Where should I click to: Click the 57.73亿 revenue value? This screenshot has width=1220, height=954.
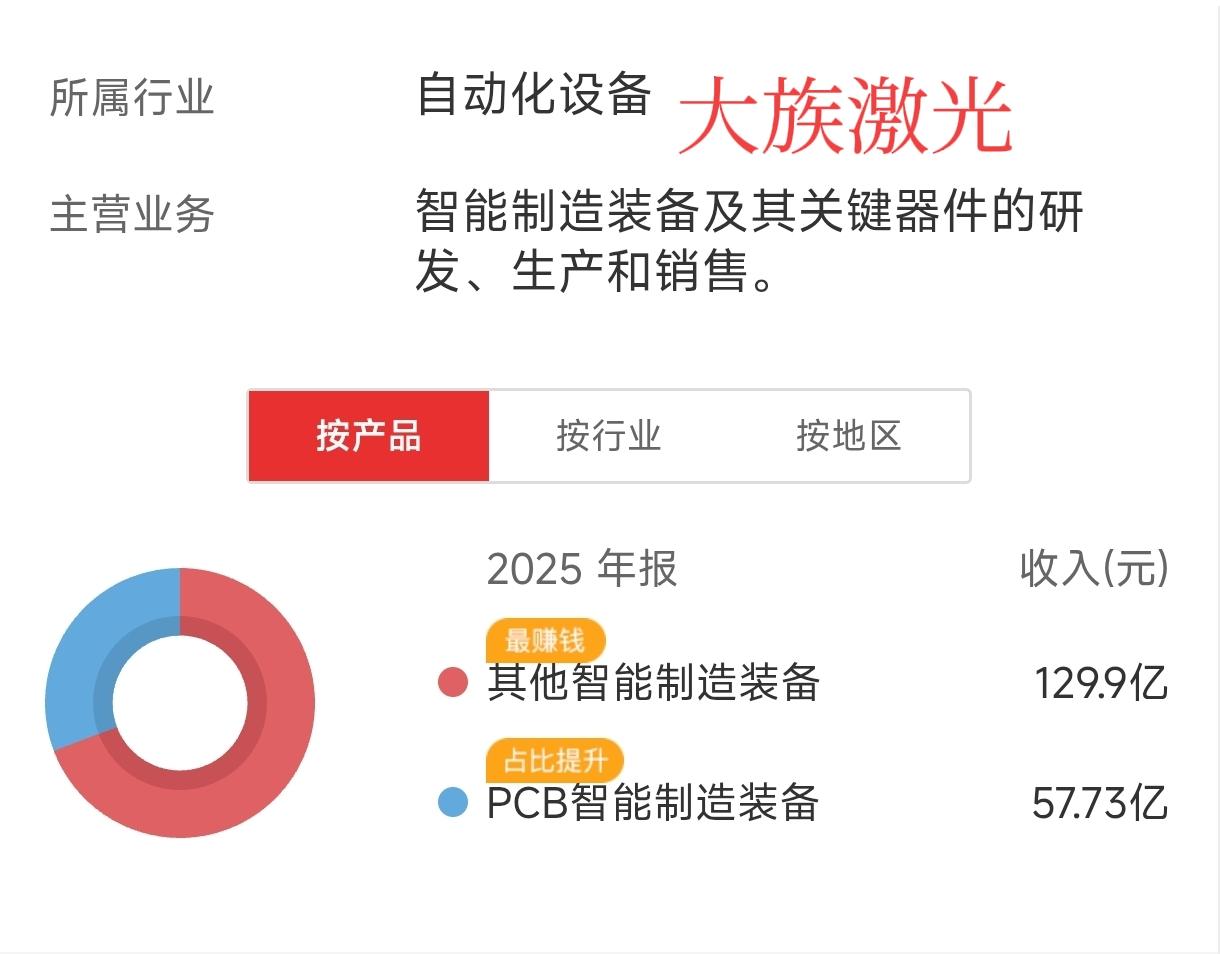click(x=1100, y=802)
